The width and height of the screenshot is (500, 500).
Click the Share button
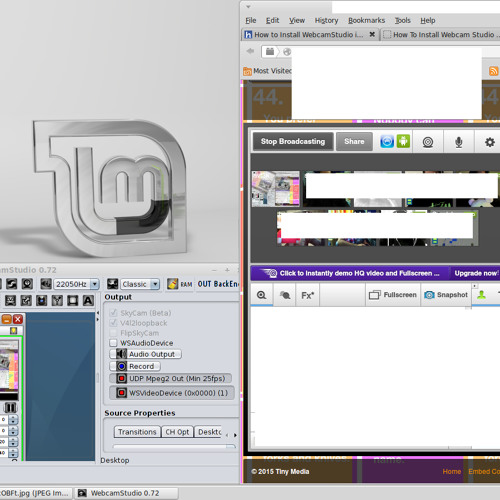click(x=354, y=142)
